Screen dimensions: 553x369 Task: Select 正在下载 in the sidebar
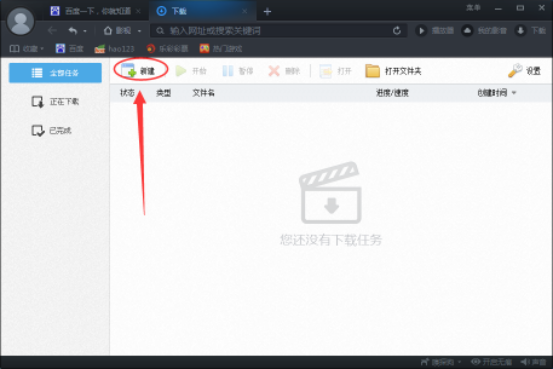pyautogui.click(x=55, y=102)
